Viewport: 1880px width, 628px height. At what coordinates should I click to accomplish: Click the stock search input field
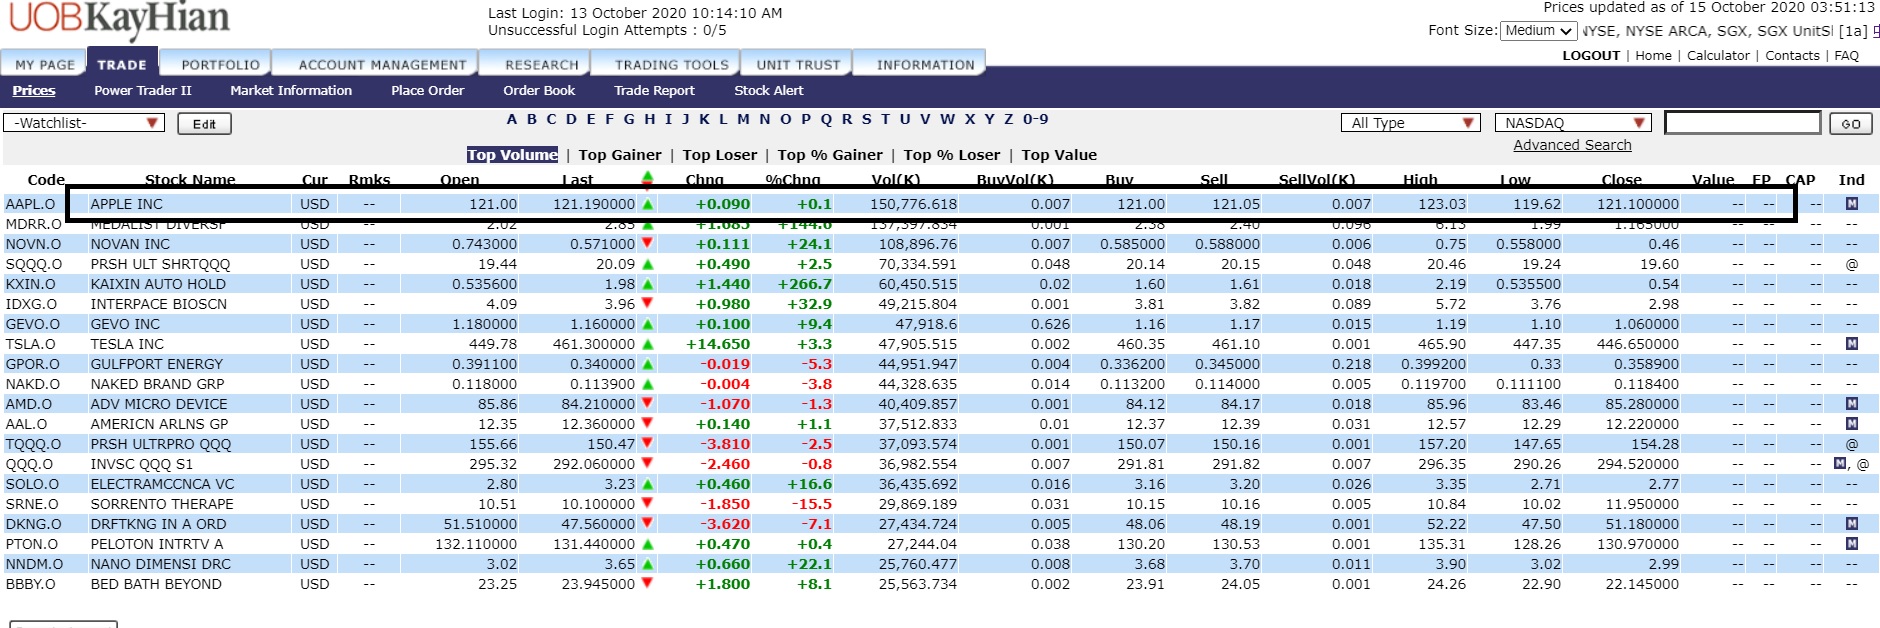(1742, 123)
